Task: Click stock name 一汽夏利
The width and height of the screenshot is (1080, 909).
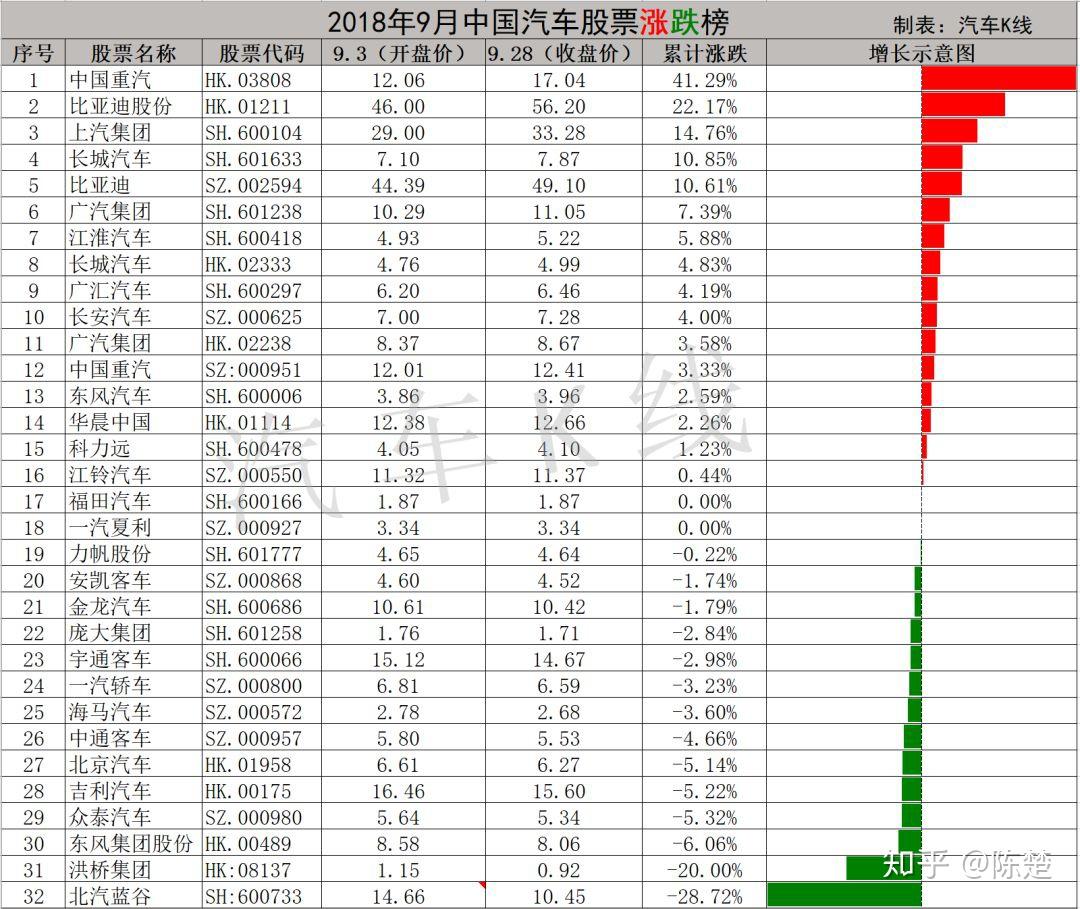Action: (x=110, y=527)
